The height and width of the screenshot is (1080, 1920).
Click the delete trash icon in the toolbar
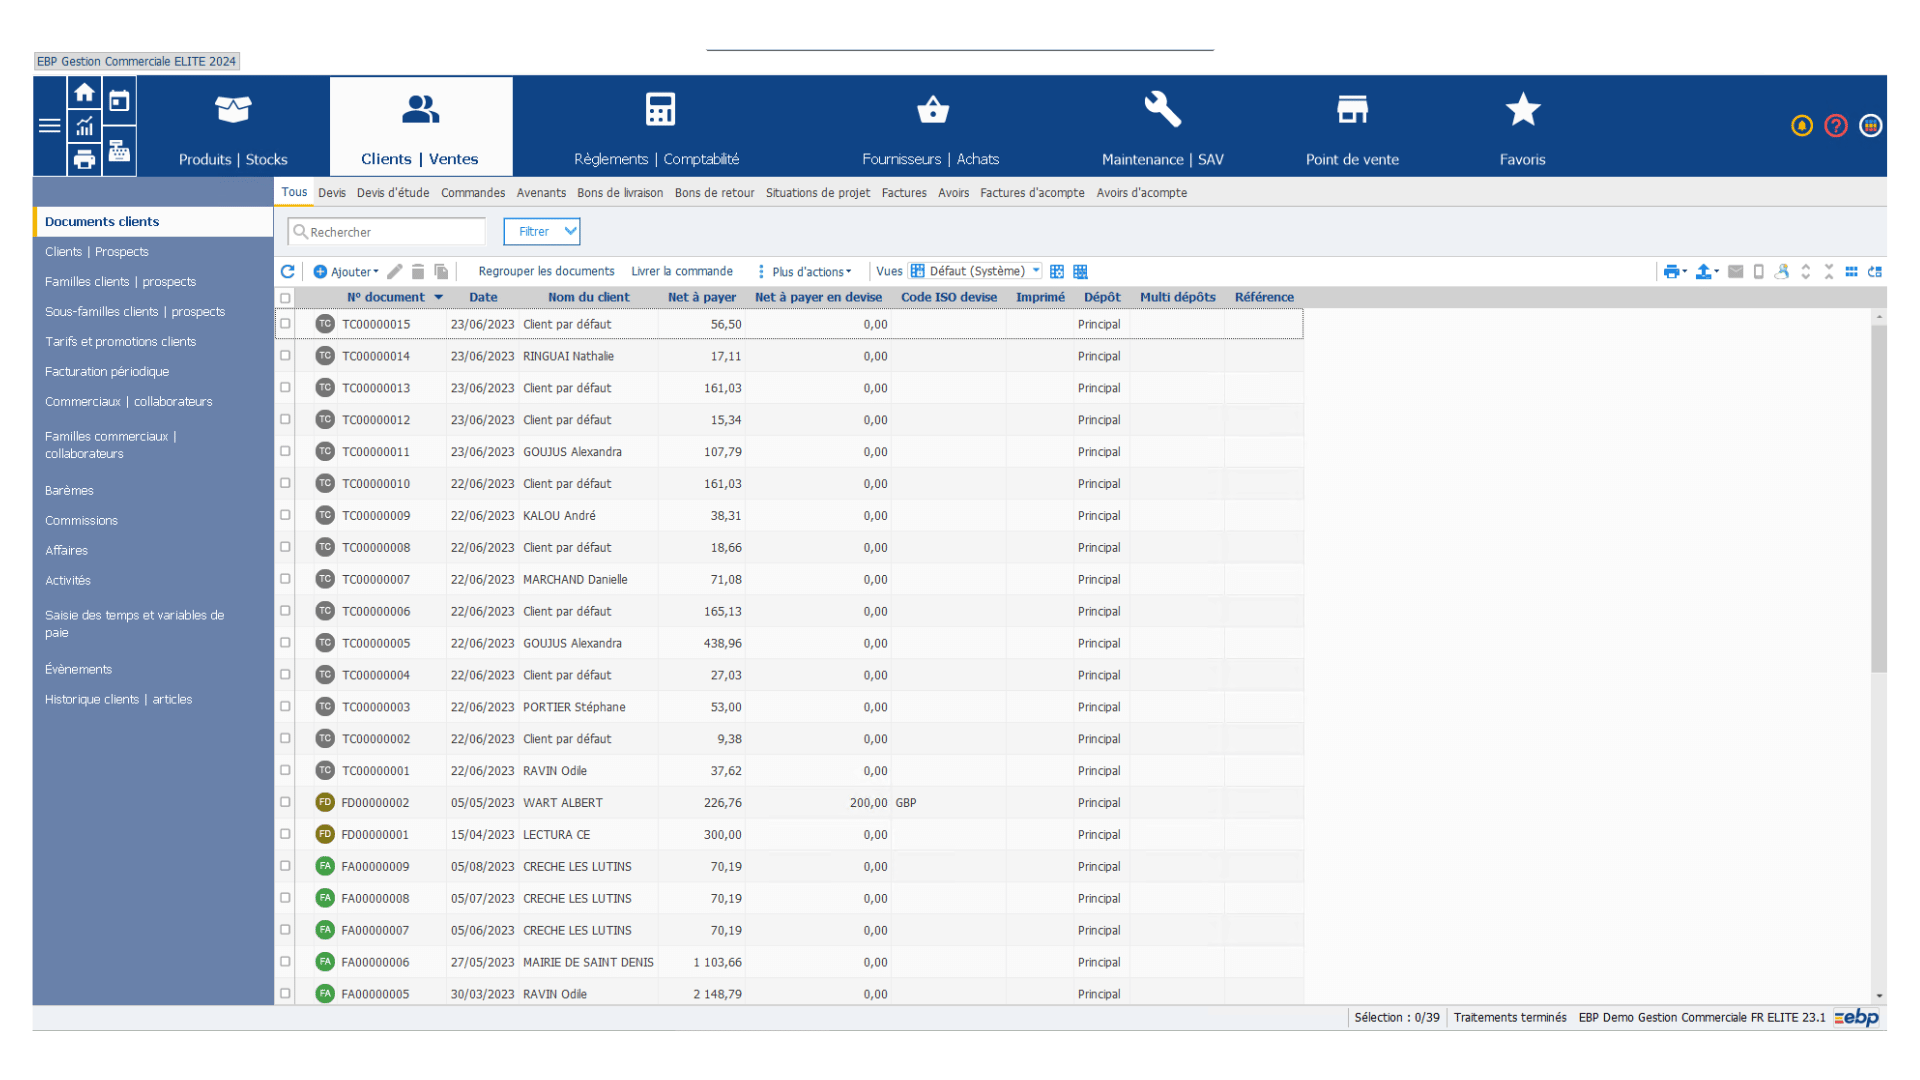click(417, 271)
